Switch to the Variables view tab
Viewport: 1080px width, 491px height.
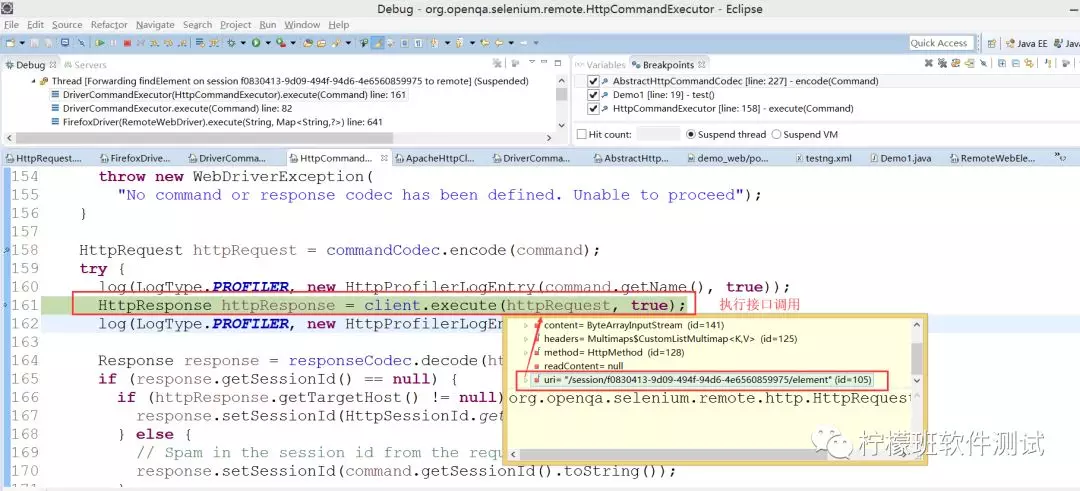606,65
